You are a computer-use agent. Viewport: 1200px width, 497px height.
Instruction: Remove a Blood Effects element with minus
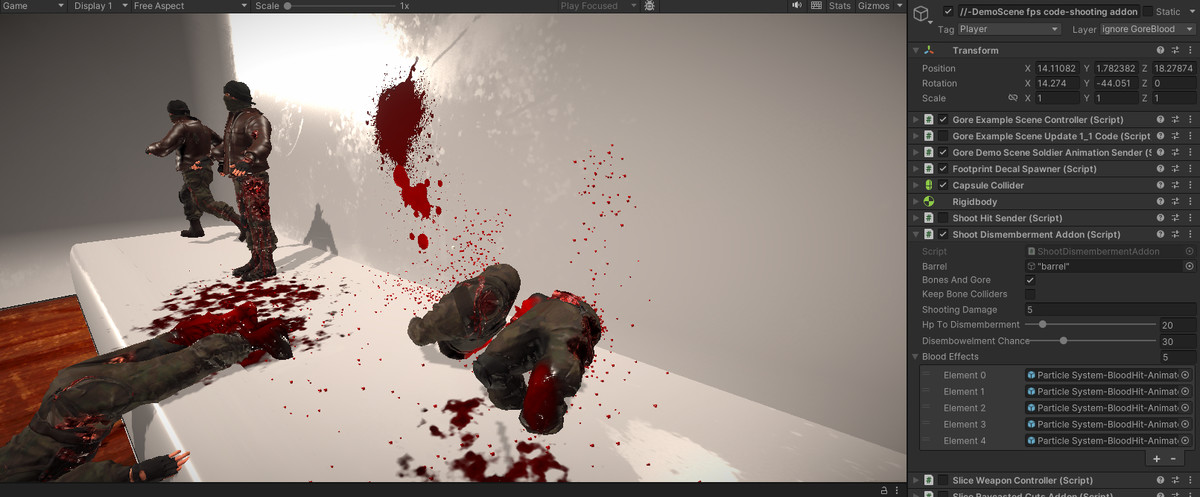1174,458
